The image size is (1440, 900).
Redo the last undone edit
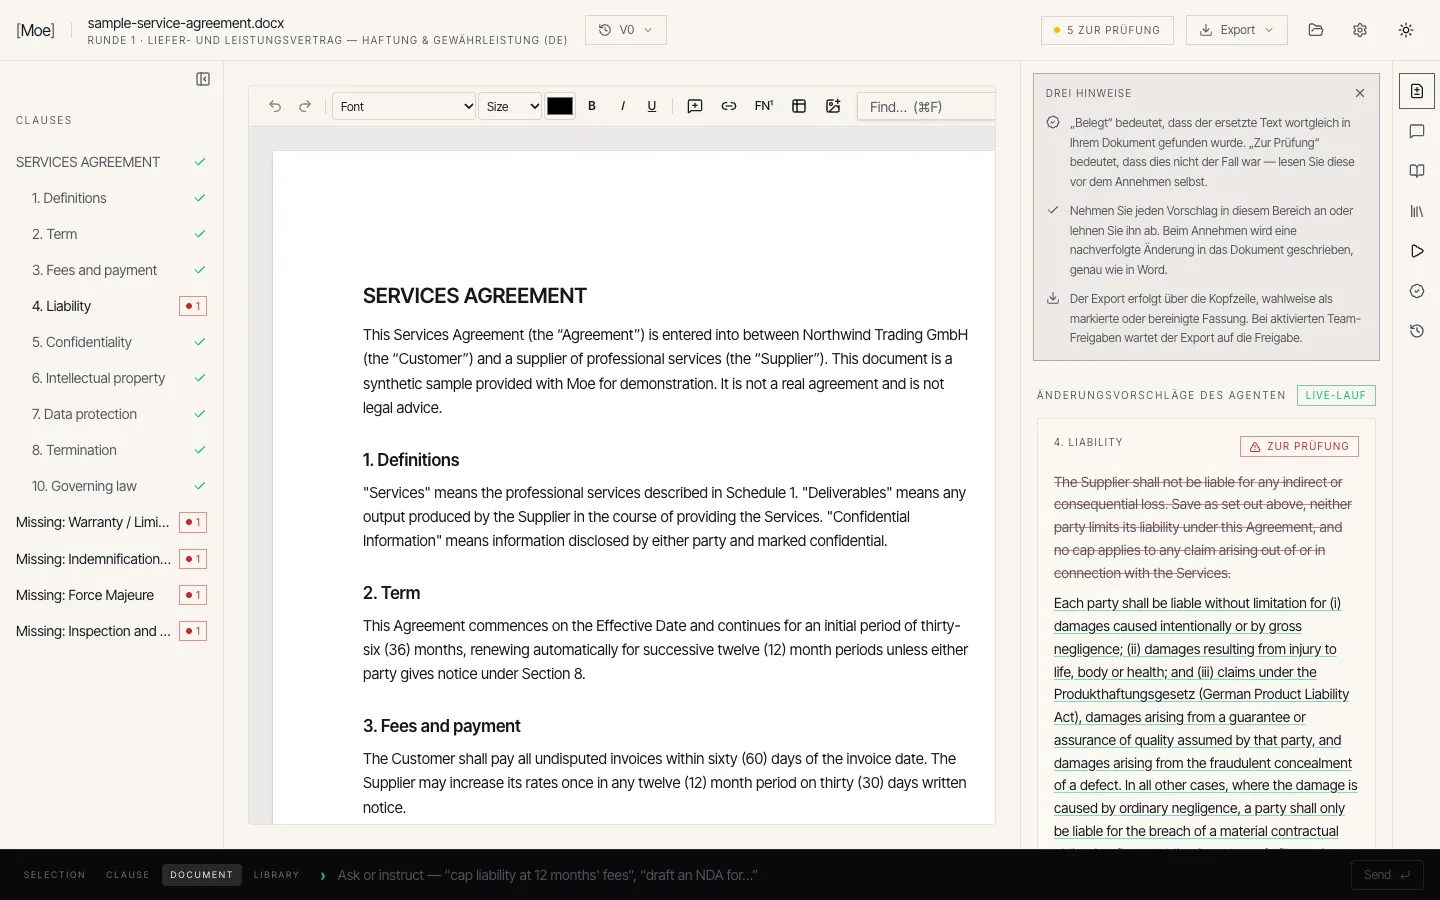pos(305,106)
